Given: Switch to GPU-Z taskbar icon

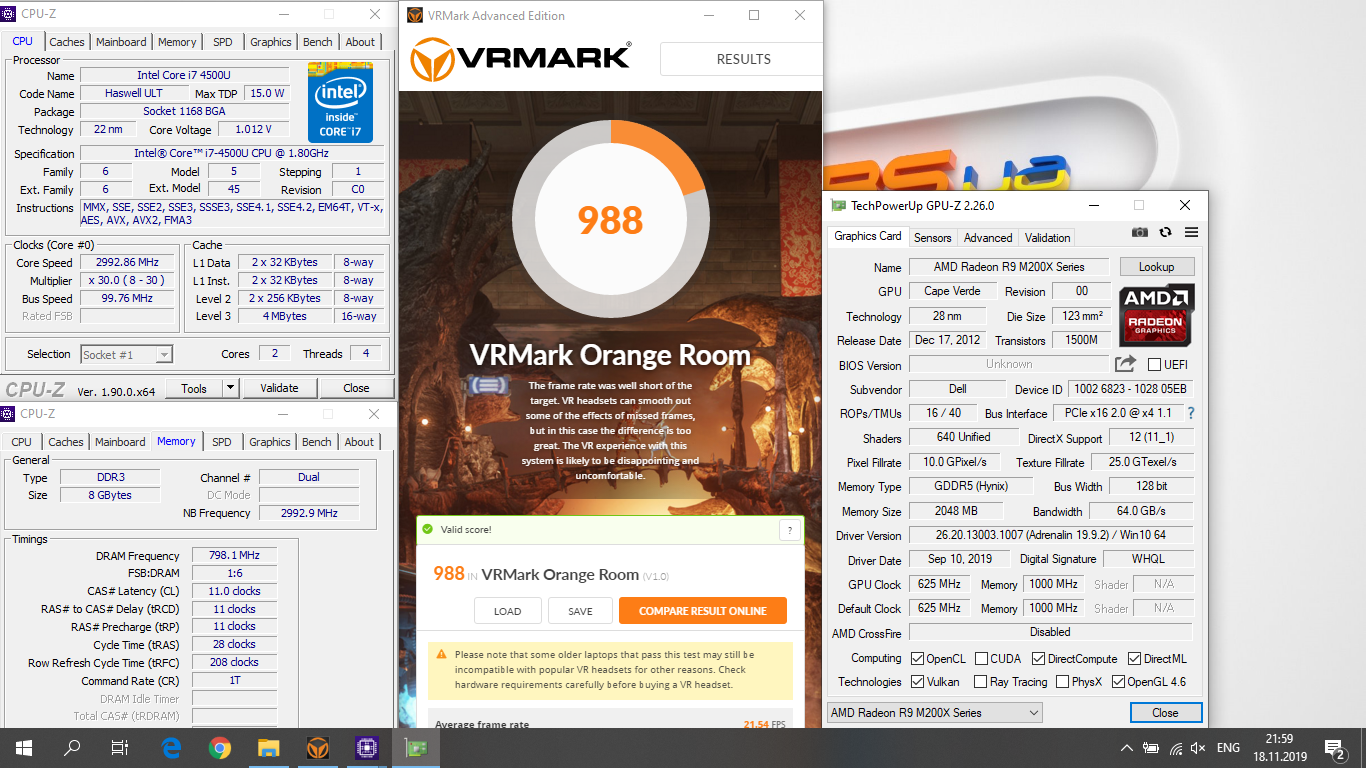Looking at the screenshot, I should point(414,748).
